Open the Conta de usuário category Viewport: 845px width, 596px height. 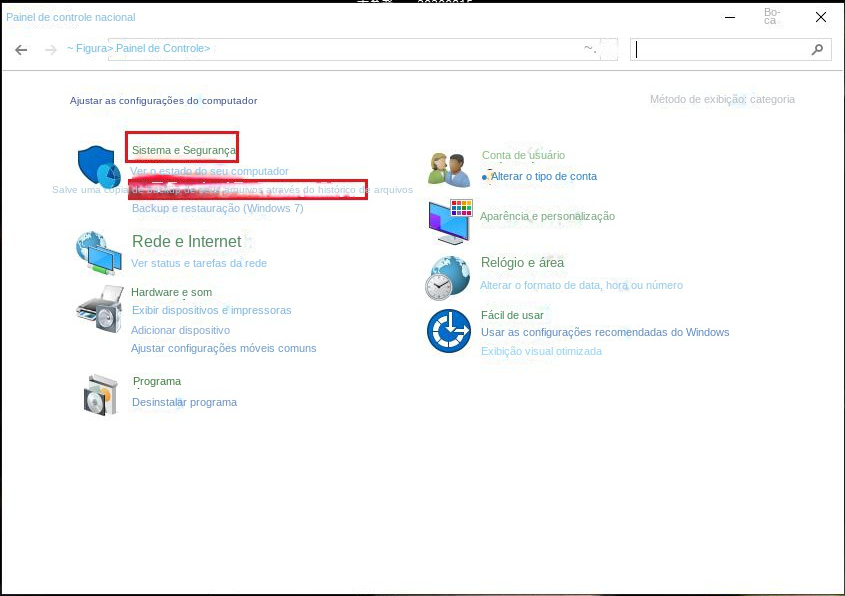(x=523, y=155)
